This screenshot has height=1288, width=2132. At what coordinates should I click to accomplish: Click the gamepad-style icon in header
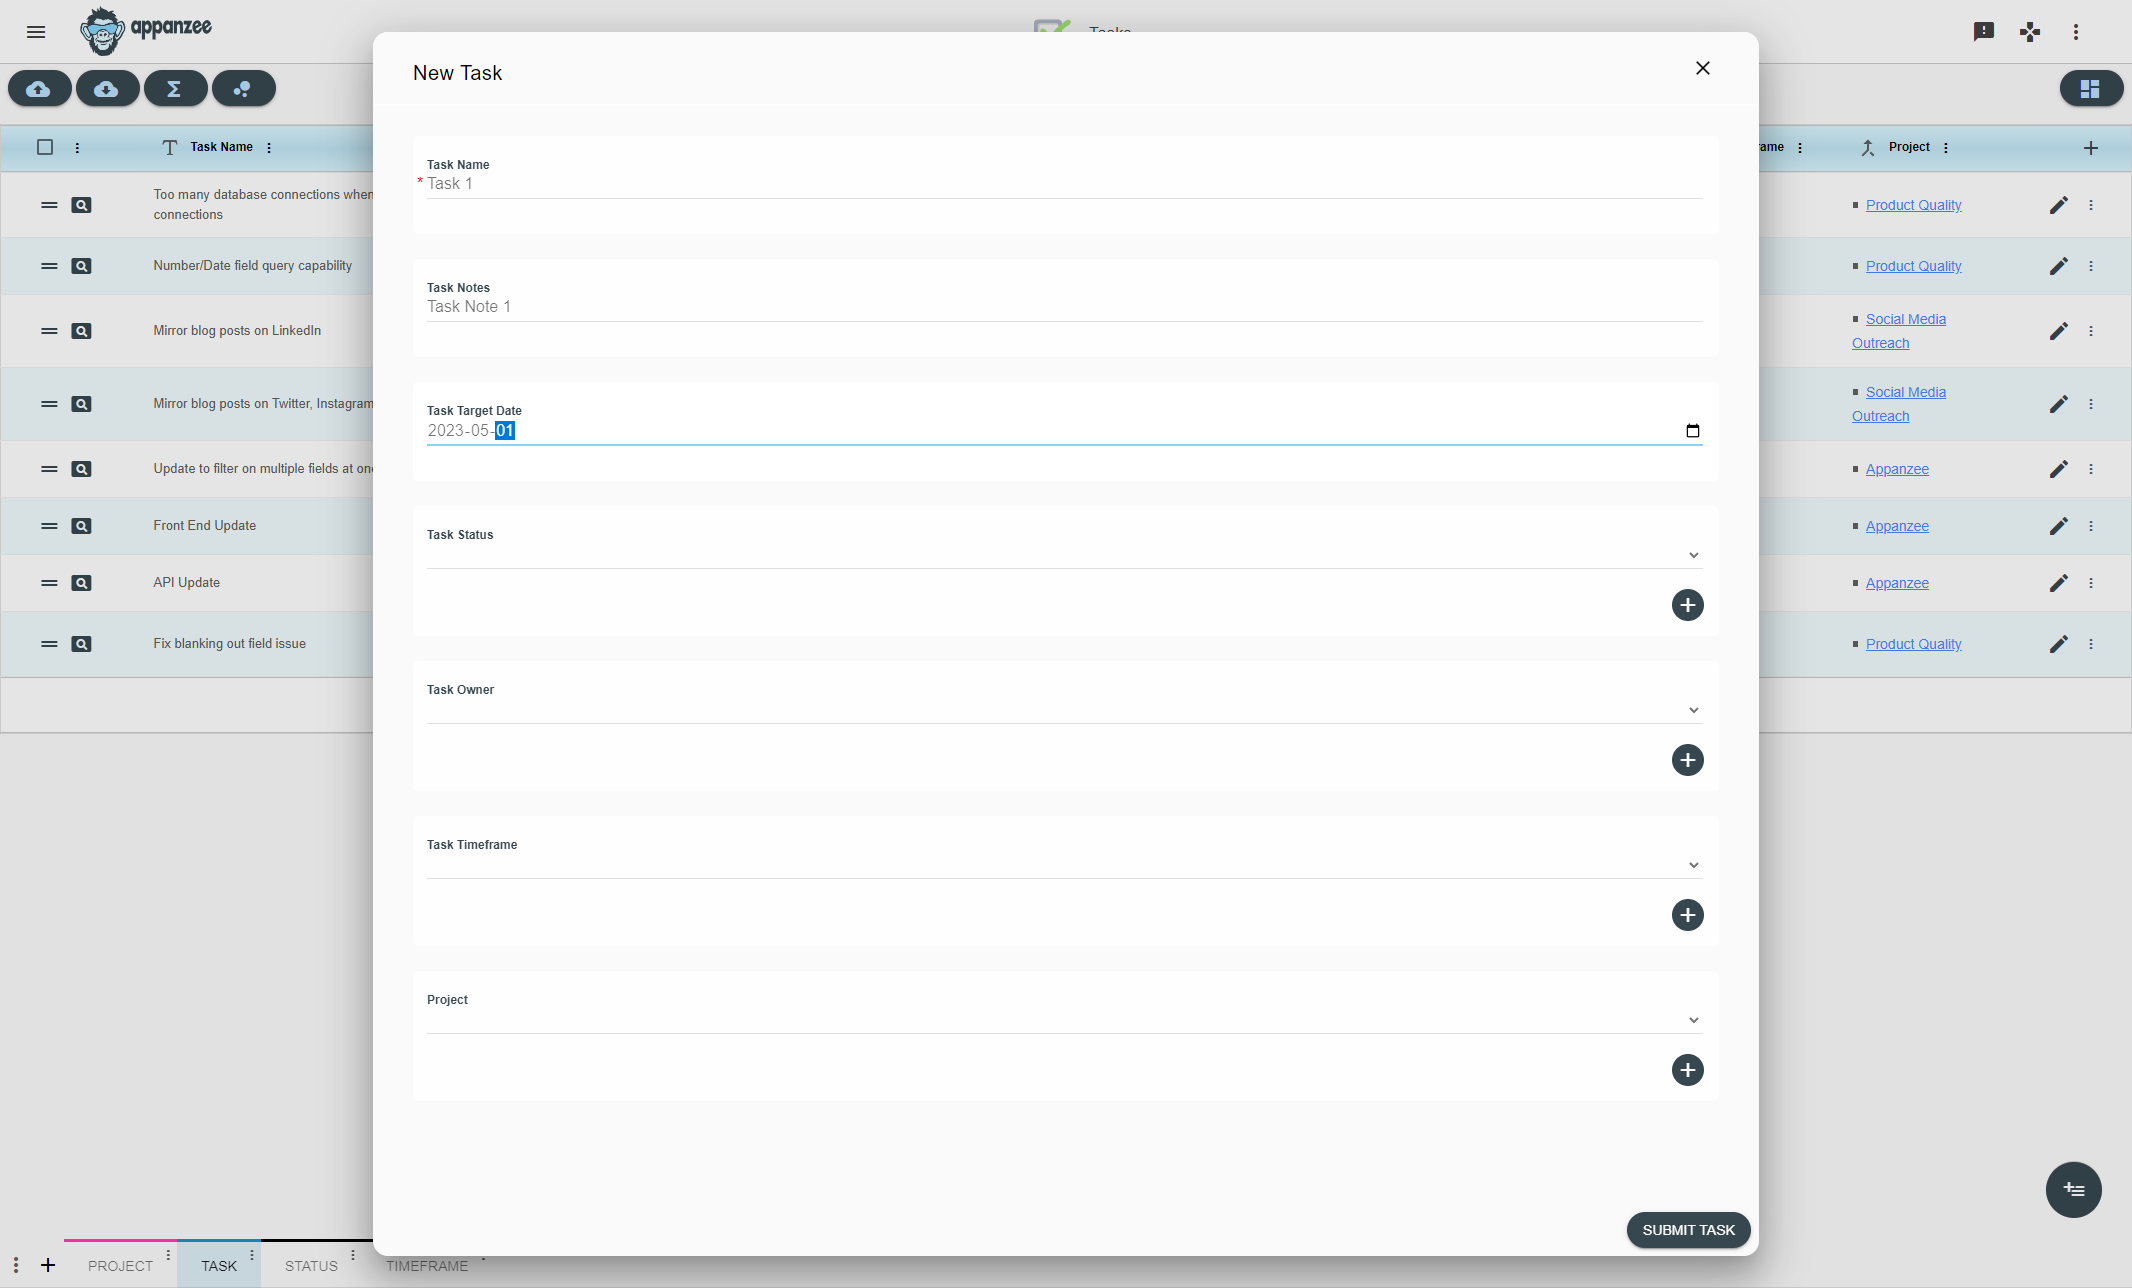coord(2030,32)
